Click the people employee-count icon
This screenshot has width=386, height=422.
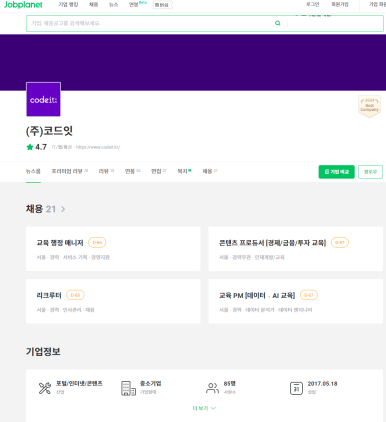tap(212, 388)
